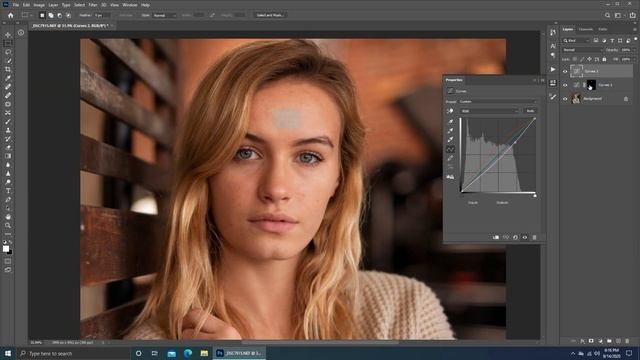The height and width of the screenshot is (360, 640).
Task: Open Search icon at top right
Action: point(607,15)
